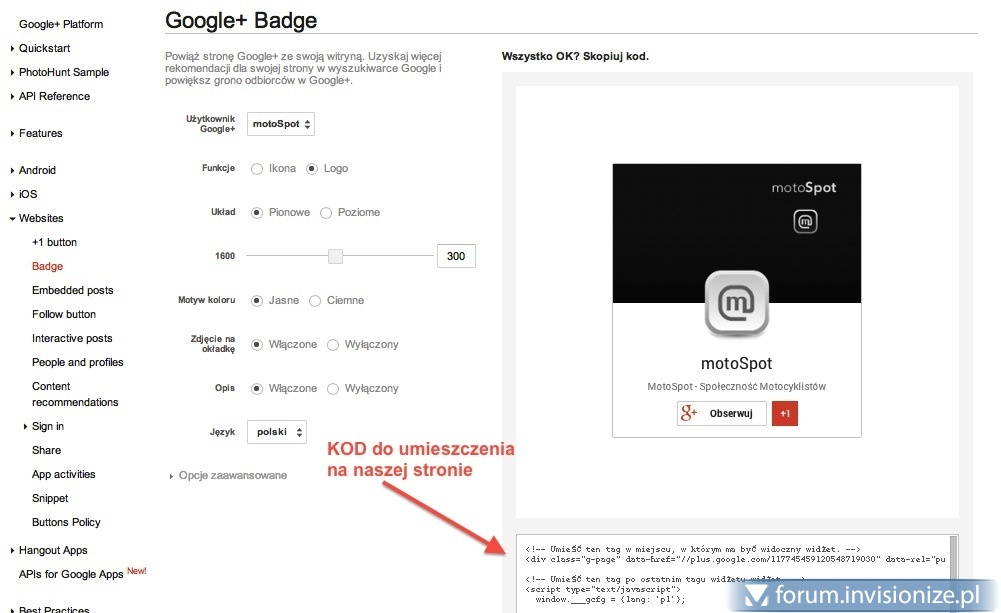Viewport: 1001px width, 613px height.
Task: Open the +1 button sidebar page
Action: coord(54,243)
